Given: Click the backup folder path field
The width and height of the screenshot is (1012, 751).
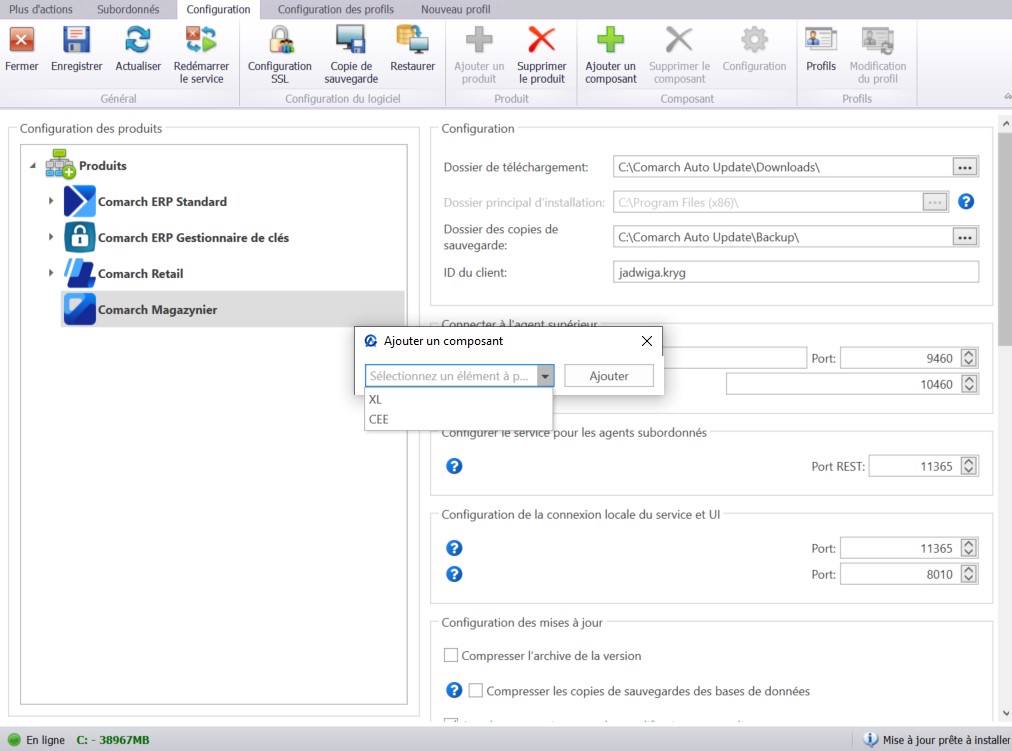Looking at the screenshot, I should pyautogui.click(x=782, y=237).
